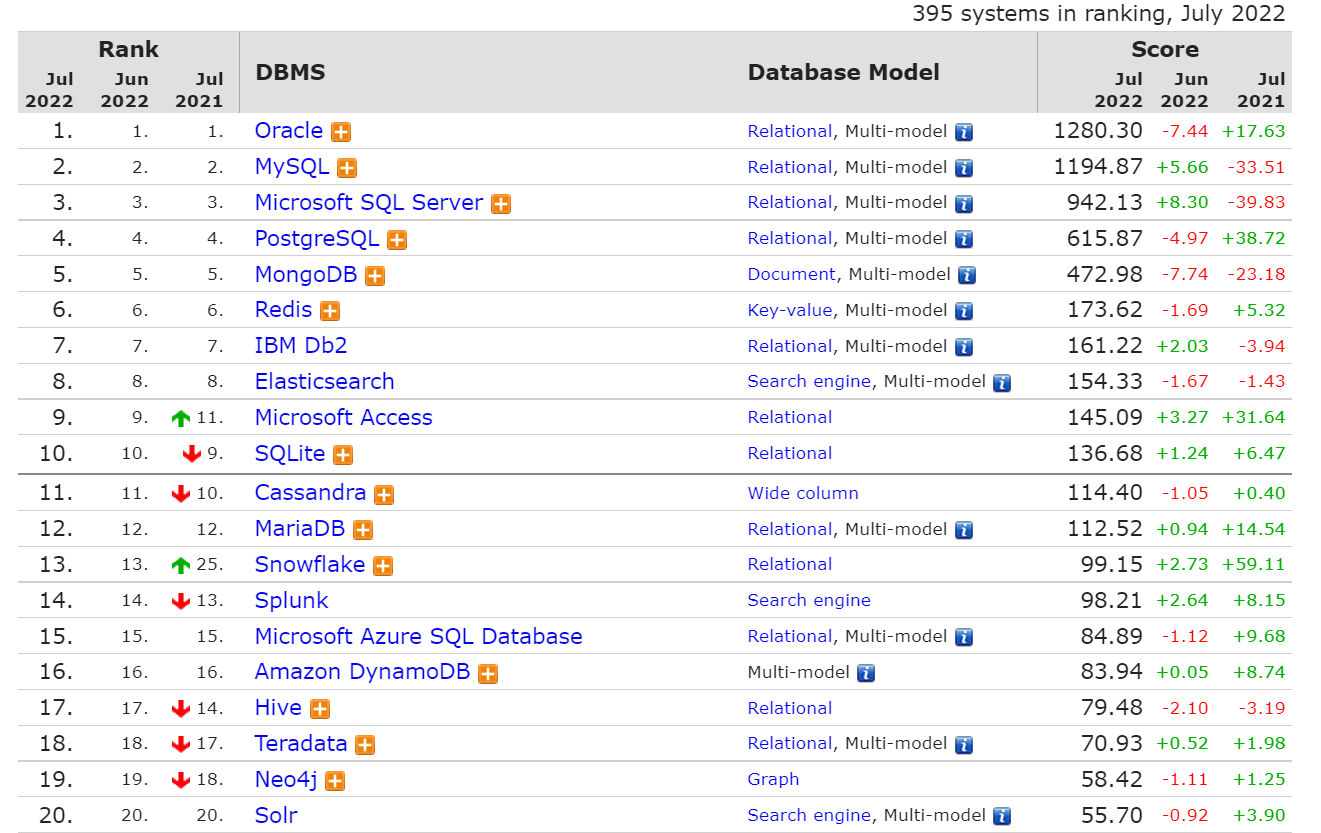The width and height of the screenshot is (1321, 833).
Task: Click Key-value database model link
Action: [789, 310]
